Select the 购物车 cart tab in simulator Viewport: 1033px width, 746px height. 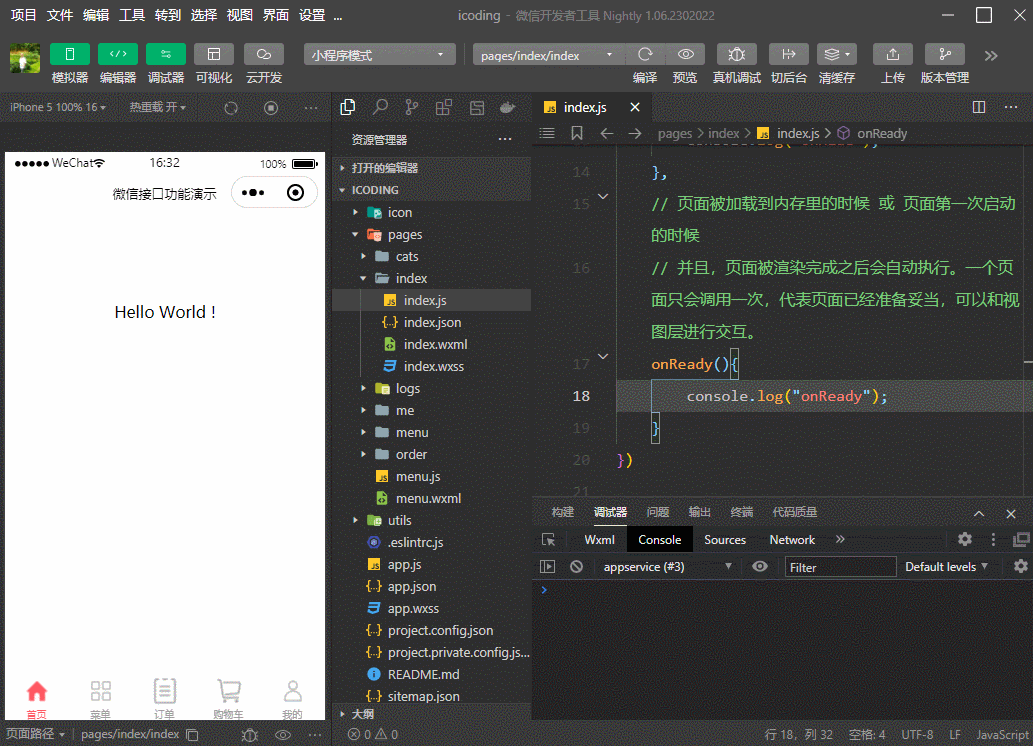pyautogui.click(x=229, y=699)
